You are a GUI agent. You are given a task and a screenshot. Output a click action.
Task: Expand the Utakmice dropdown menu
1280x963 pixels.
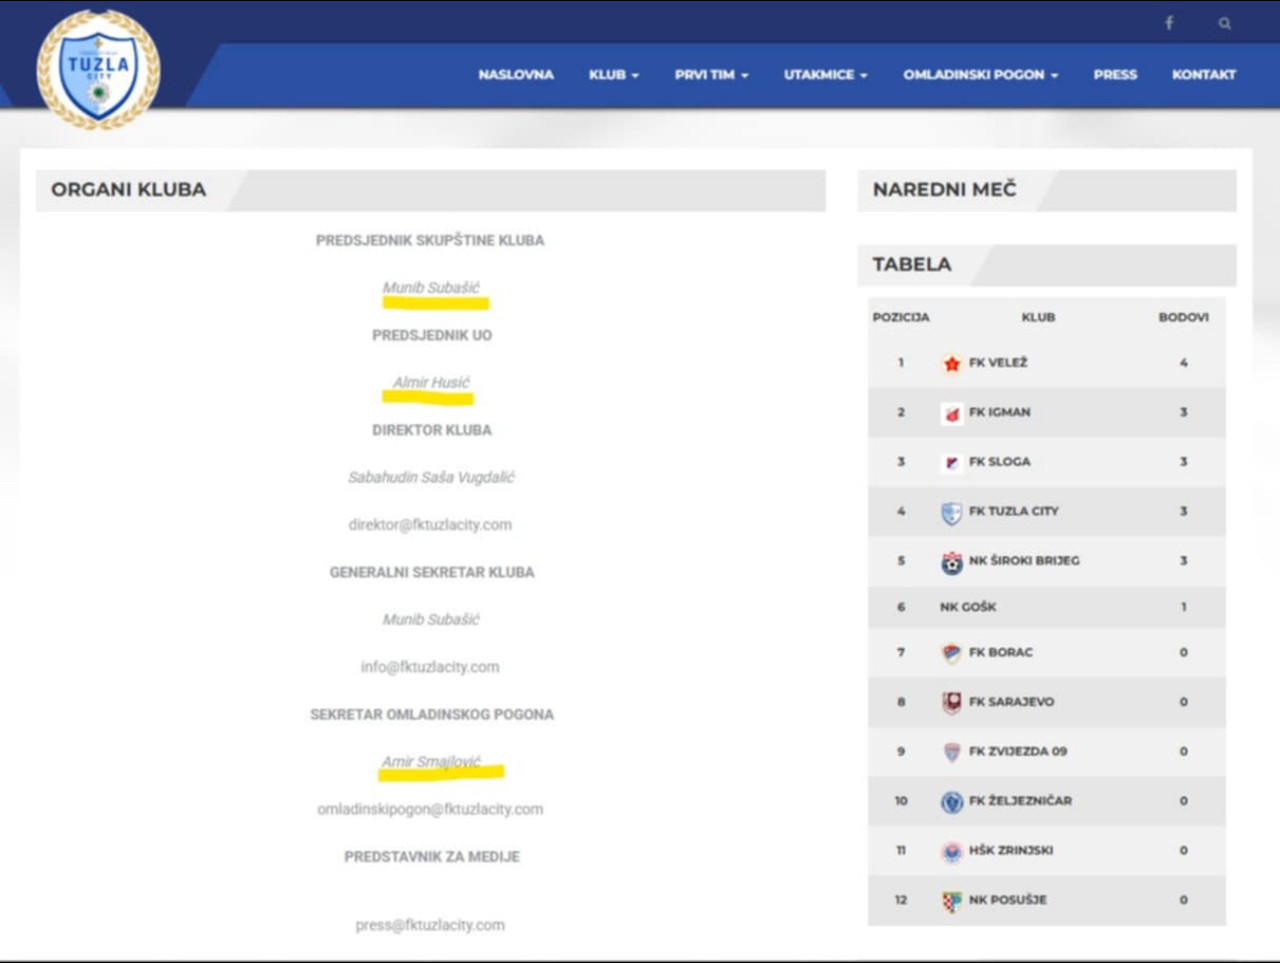tap(825, 75)
